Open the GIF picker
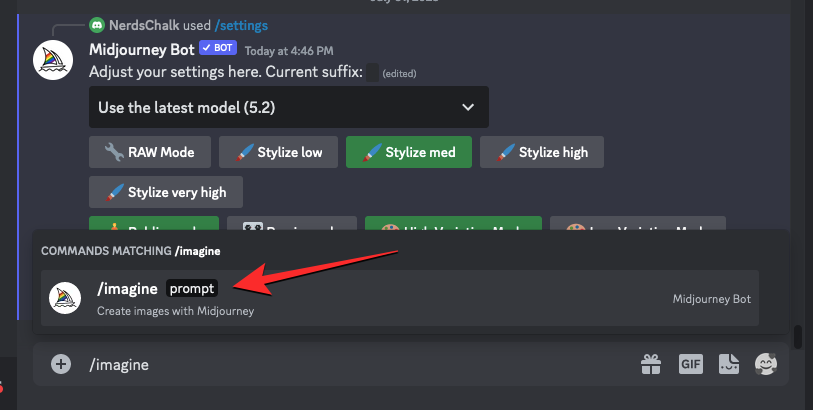This screenshot has height=410, width=813. pyautogui.click(x=691, y=364)
